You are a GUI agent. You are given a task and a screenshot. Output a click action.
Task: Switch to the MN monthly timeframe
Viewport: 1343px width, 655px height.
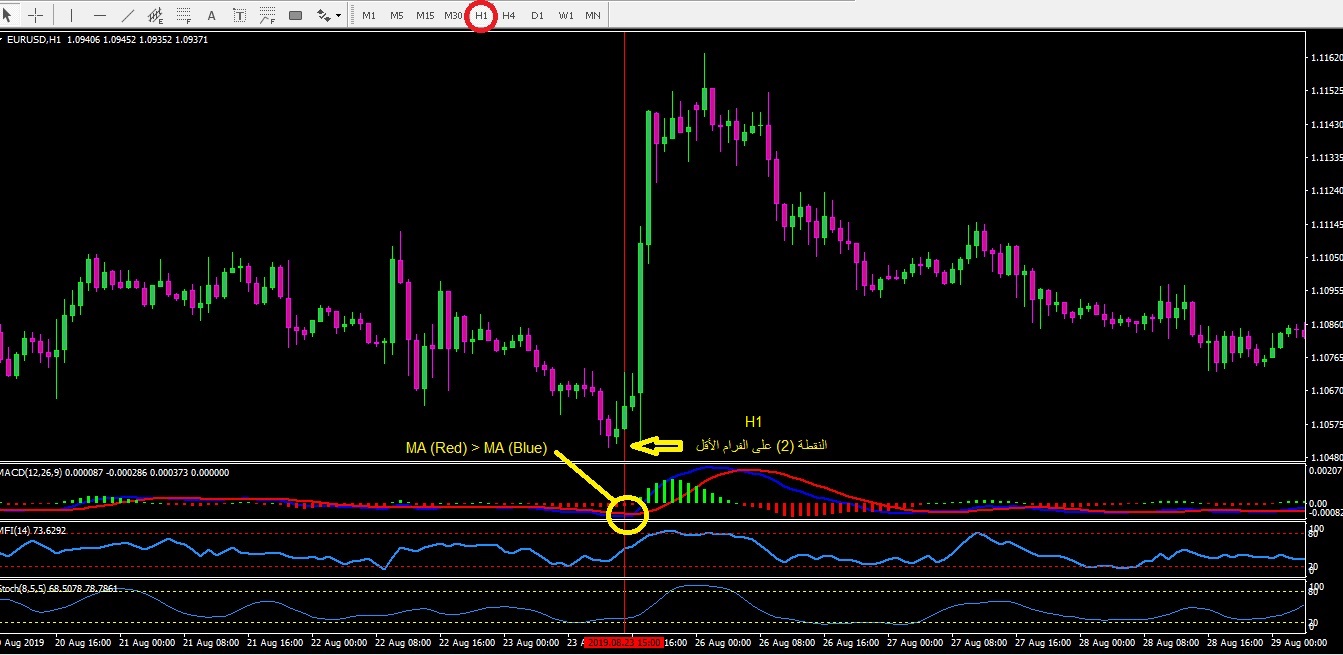pos(593,15)
